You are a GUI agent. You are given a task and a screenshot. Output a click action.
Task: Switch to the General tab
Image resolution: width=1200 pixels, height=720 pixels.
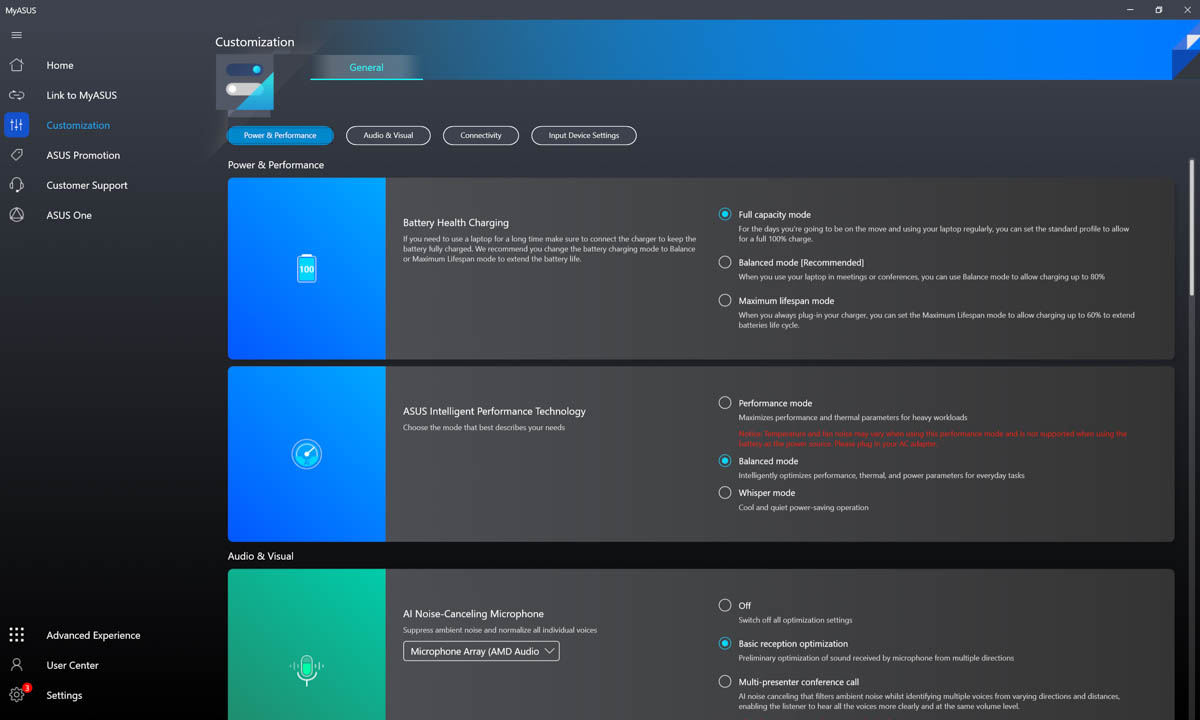point(366,67)
